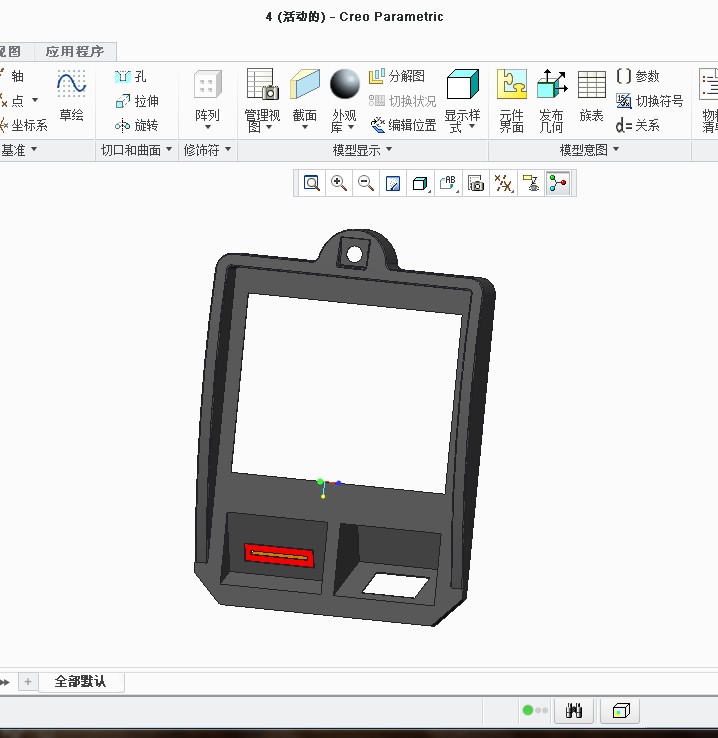The width and height of the screenshot is (718, 738).
Task: Open the 显示样式 (Display Style) dropdown
Action: pyautogui.click(x=462, y=99)
